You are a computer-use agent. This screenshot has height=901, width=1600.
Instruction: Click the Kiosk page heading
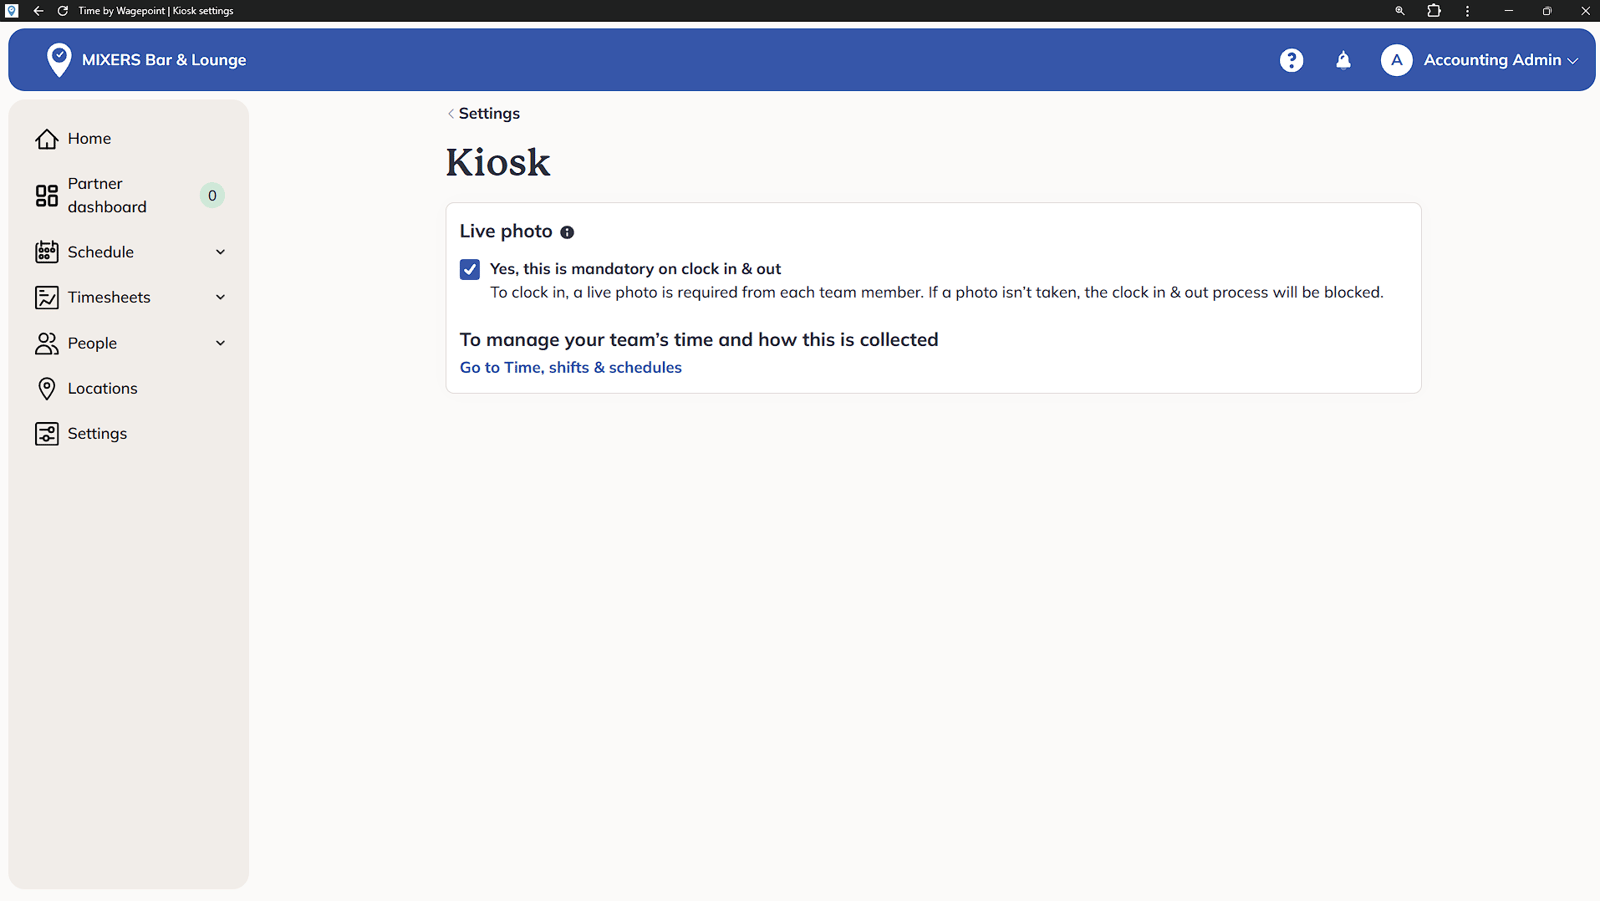tap(498, 162)
